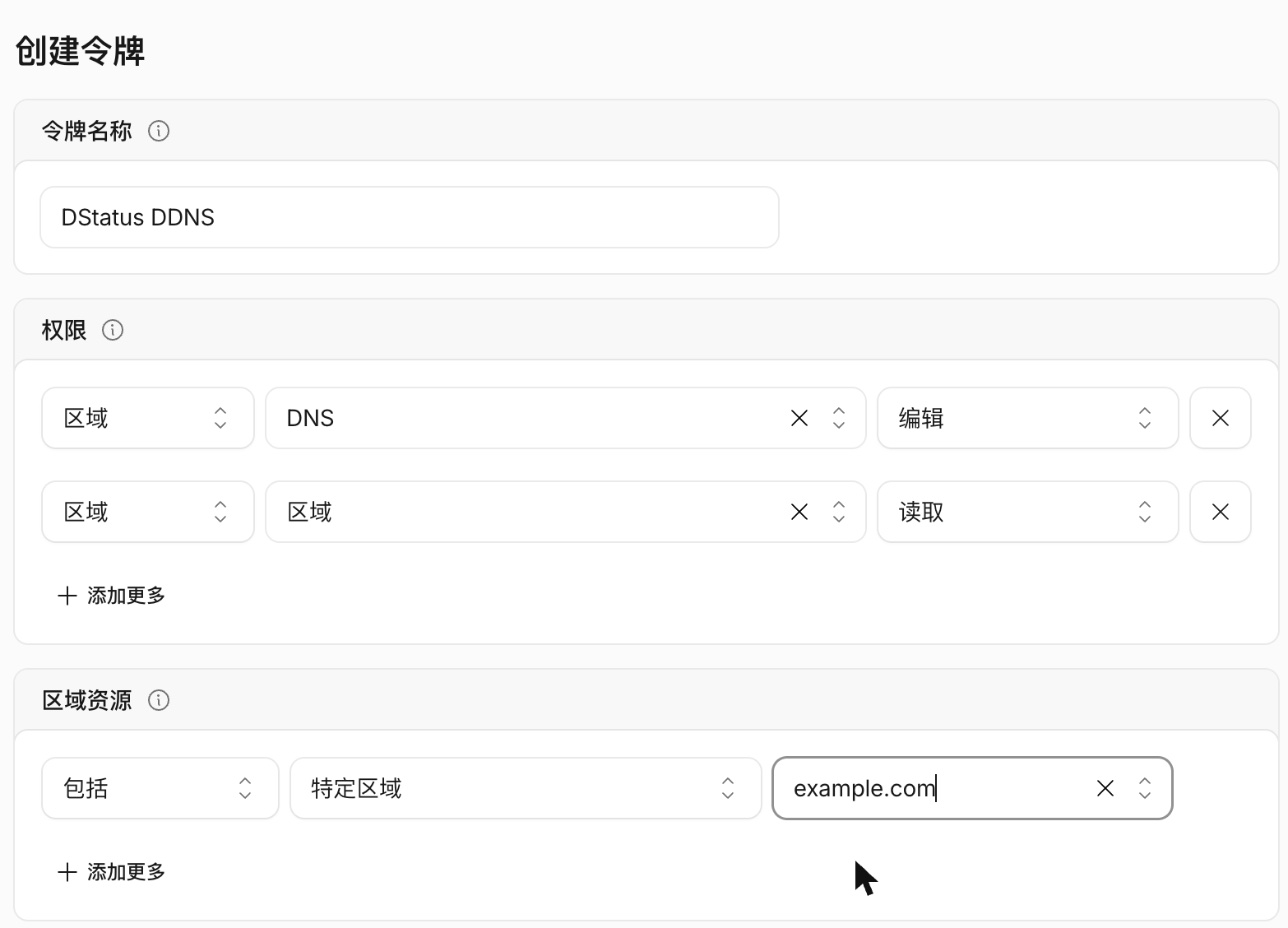Click 添加更多 under the permissions section

111,596
